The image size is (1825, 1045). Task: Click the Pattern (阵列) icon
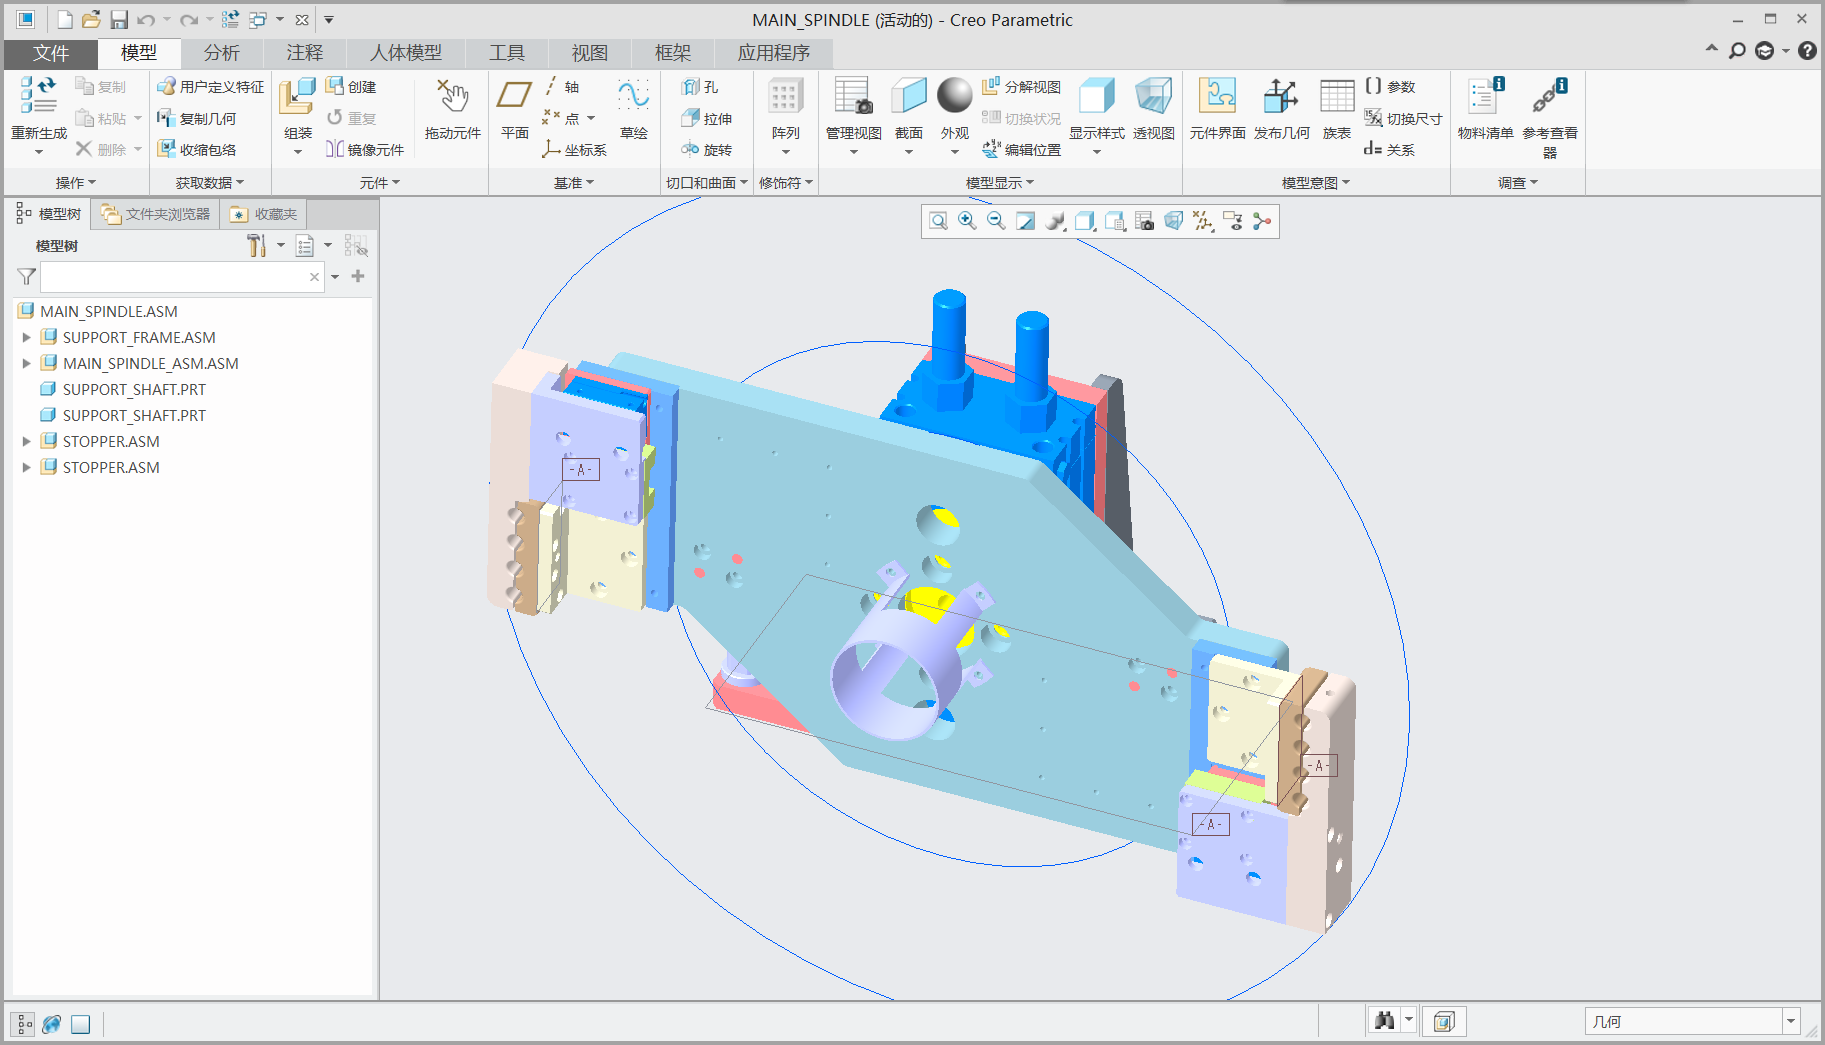click(785, 97)
